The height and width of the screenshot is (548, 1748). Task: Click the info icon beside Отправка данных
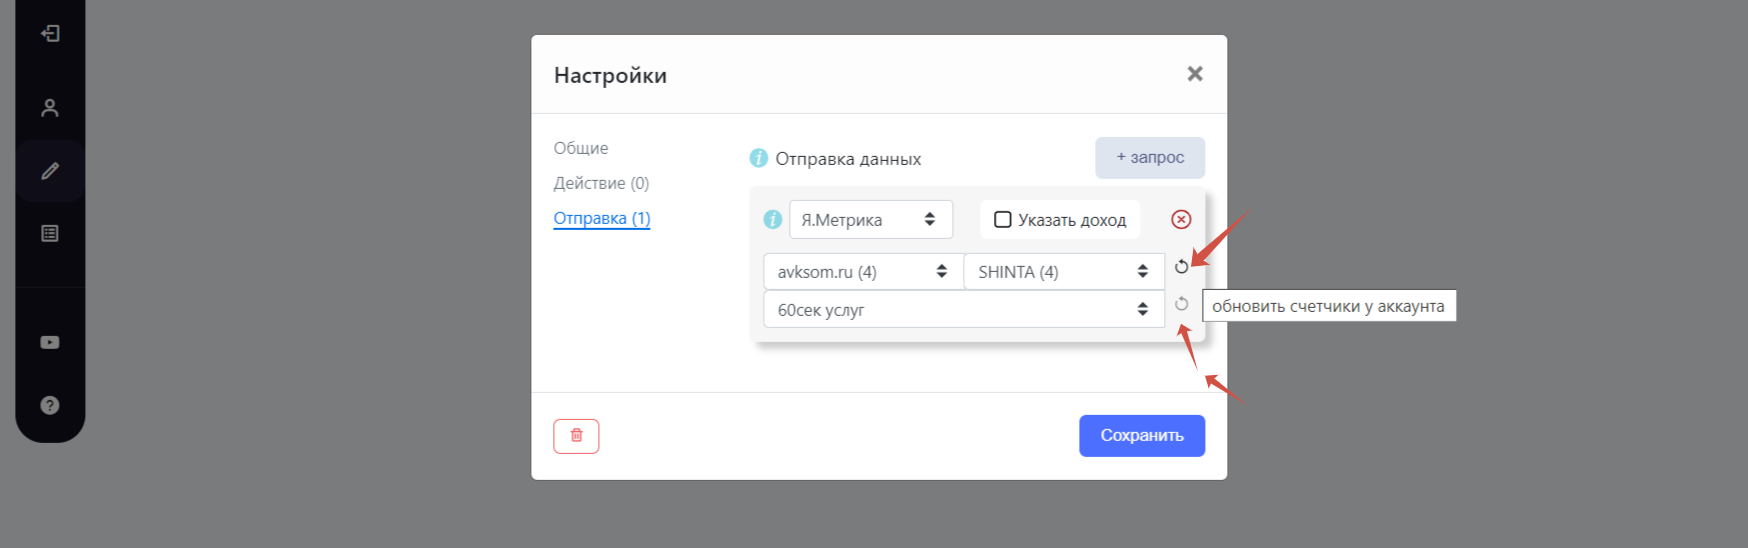(759, 158)
